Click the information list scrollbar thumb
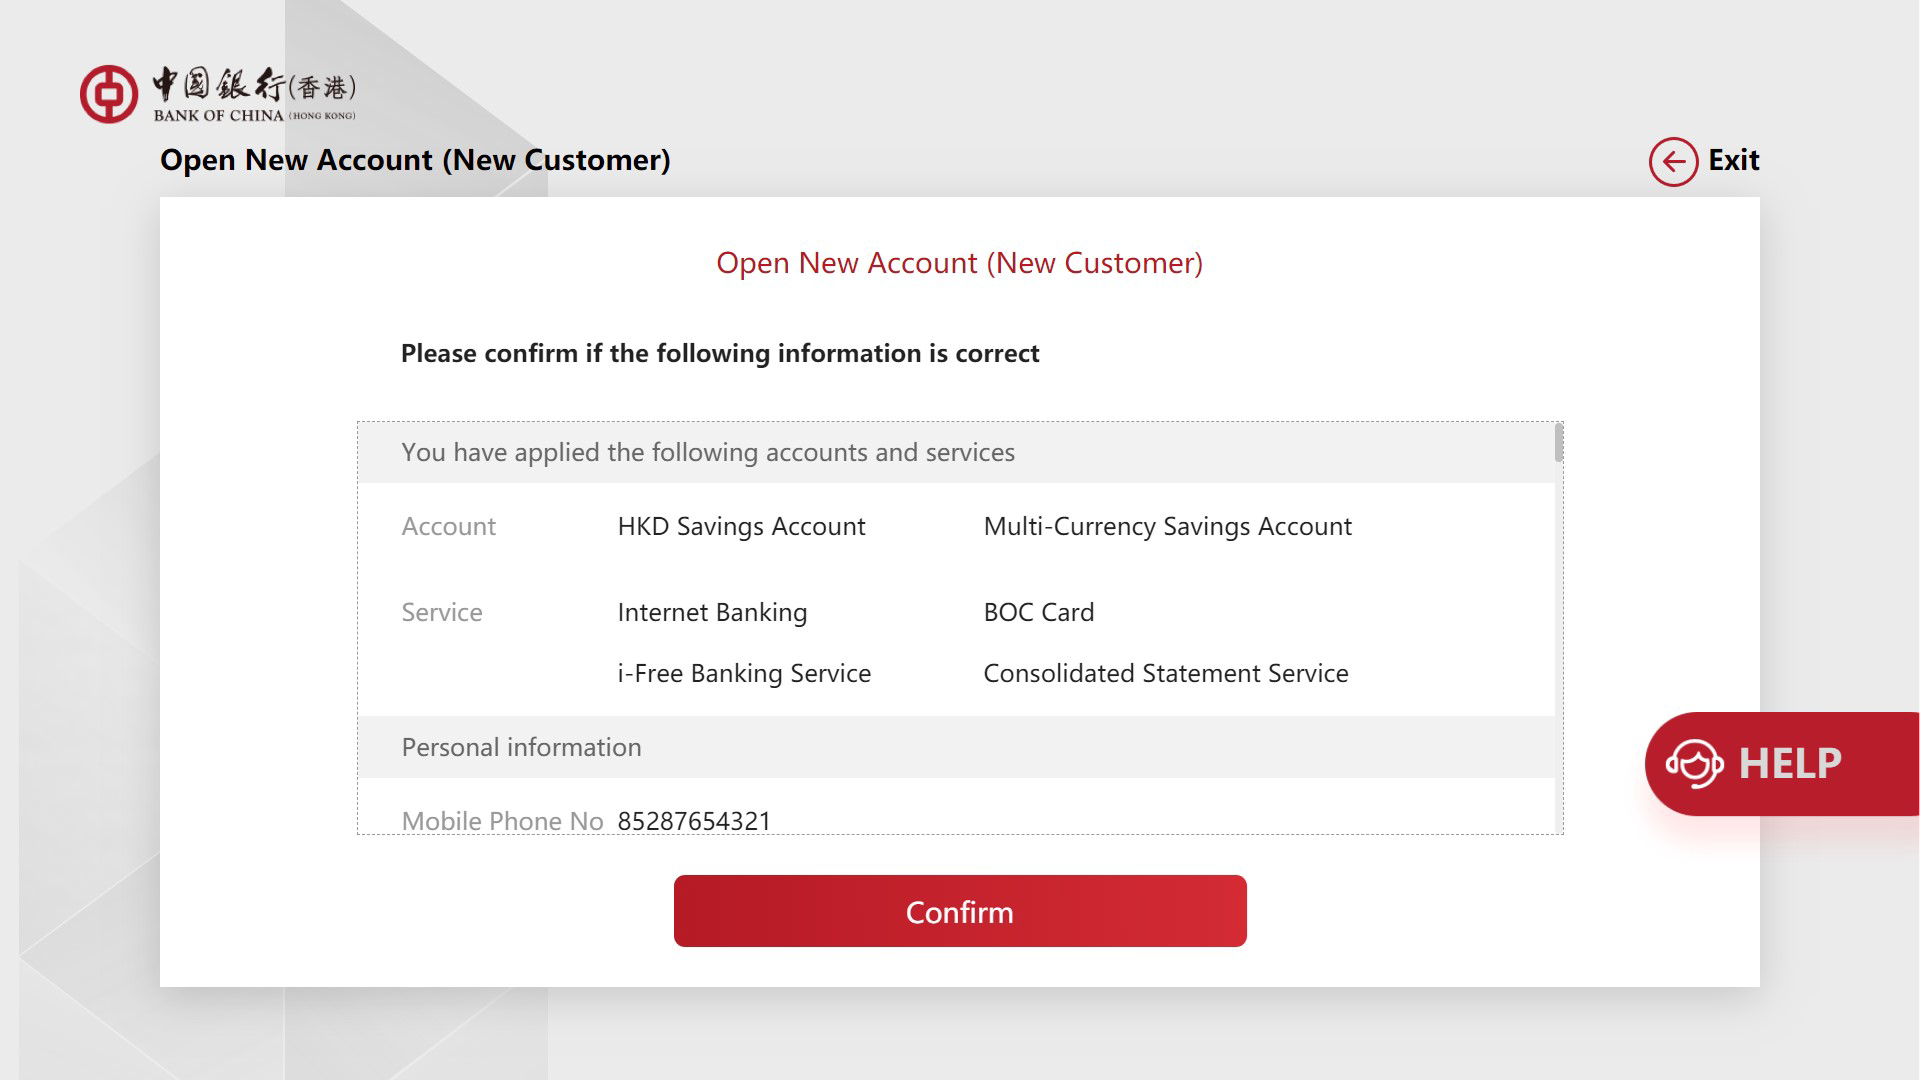 click(x=1558, y=443)
